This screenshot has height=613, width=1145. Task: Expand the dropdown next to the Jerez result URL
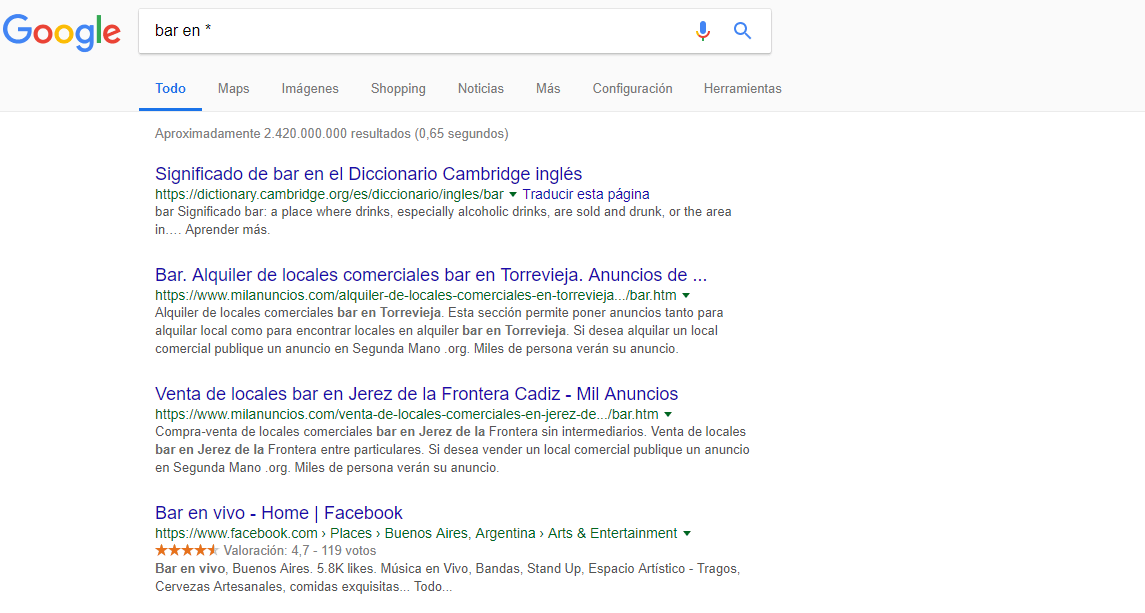(669, 413)
